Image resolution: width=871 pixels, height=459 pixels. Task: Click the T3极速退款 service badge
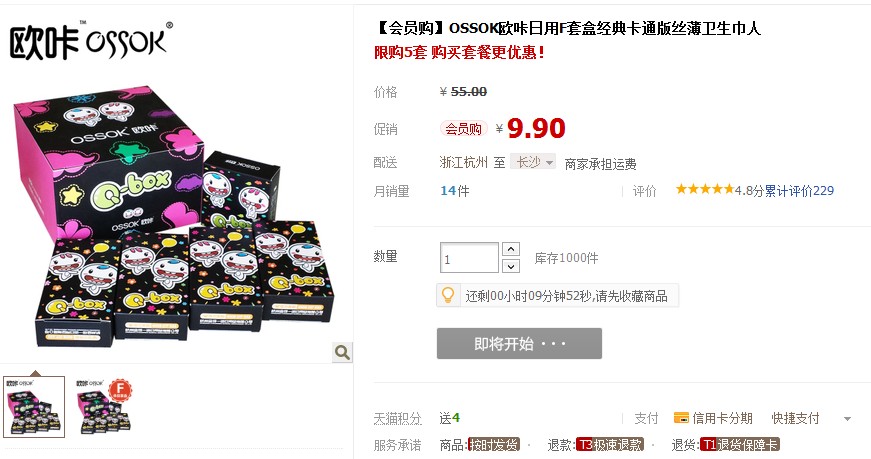[609, 445]
